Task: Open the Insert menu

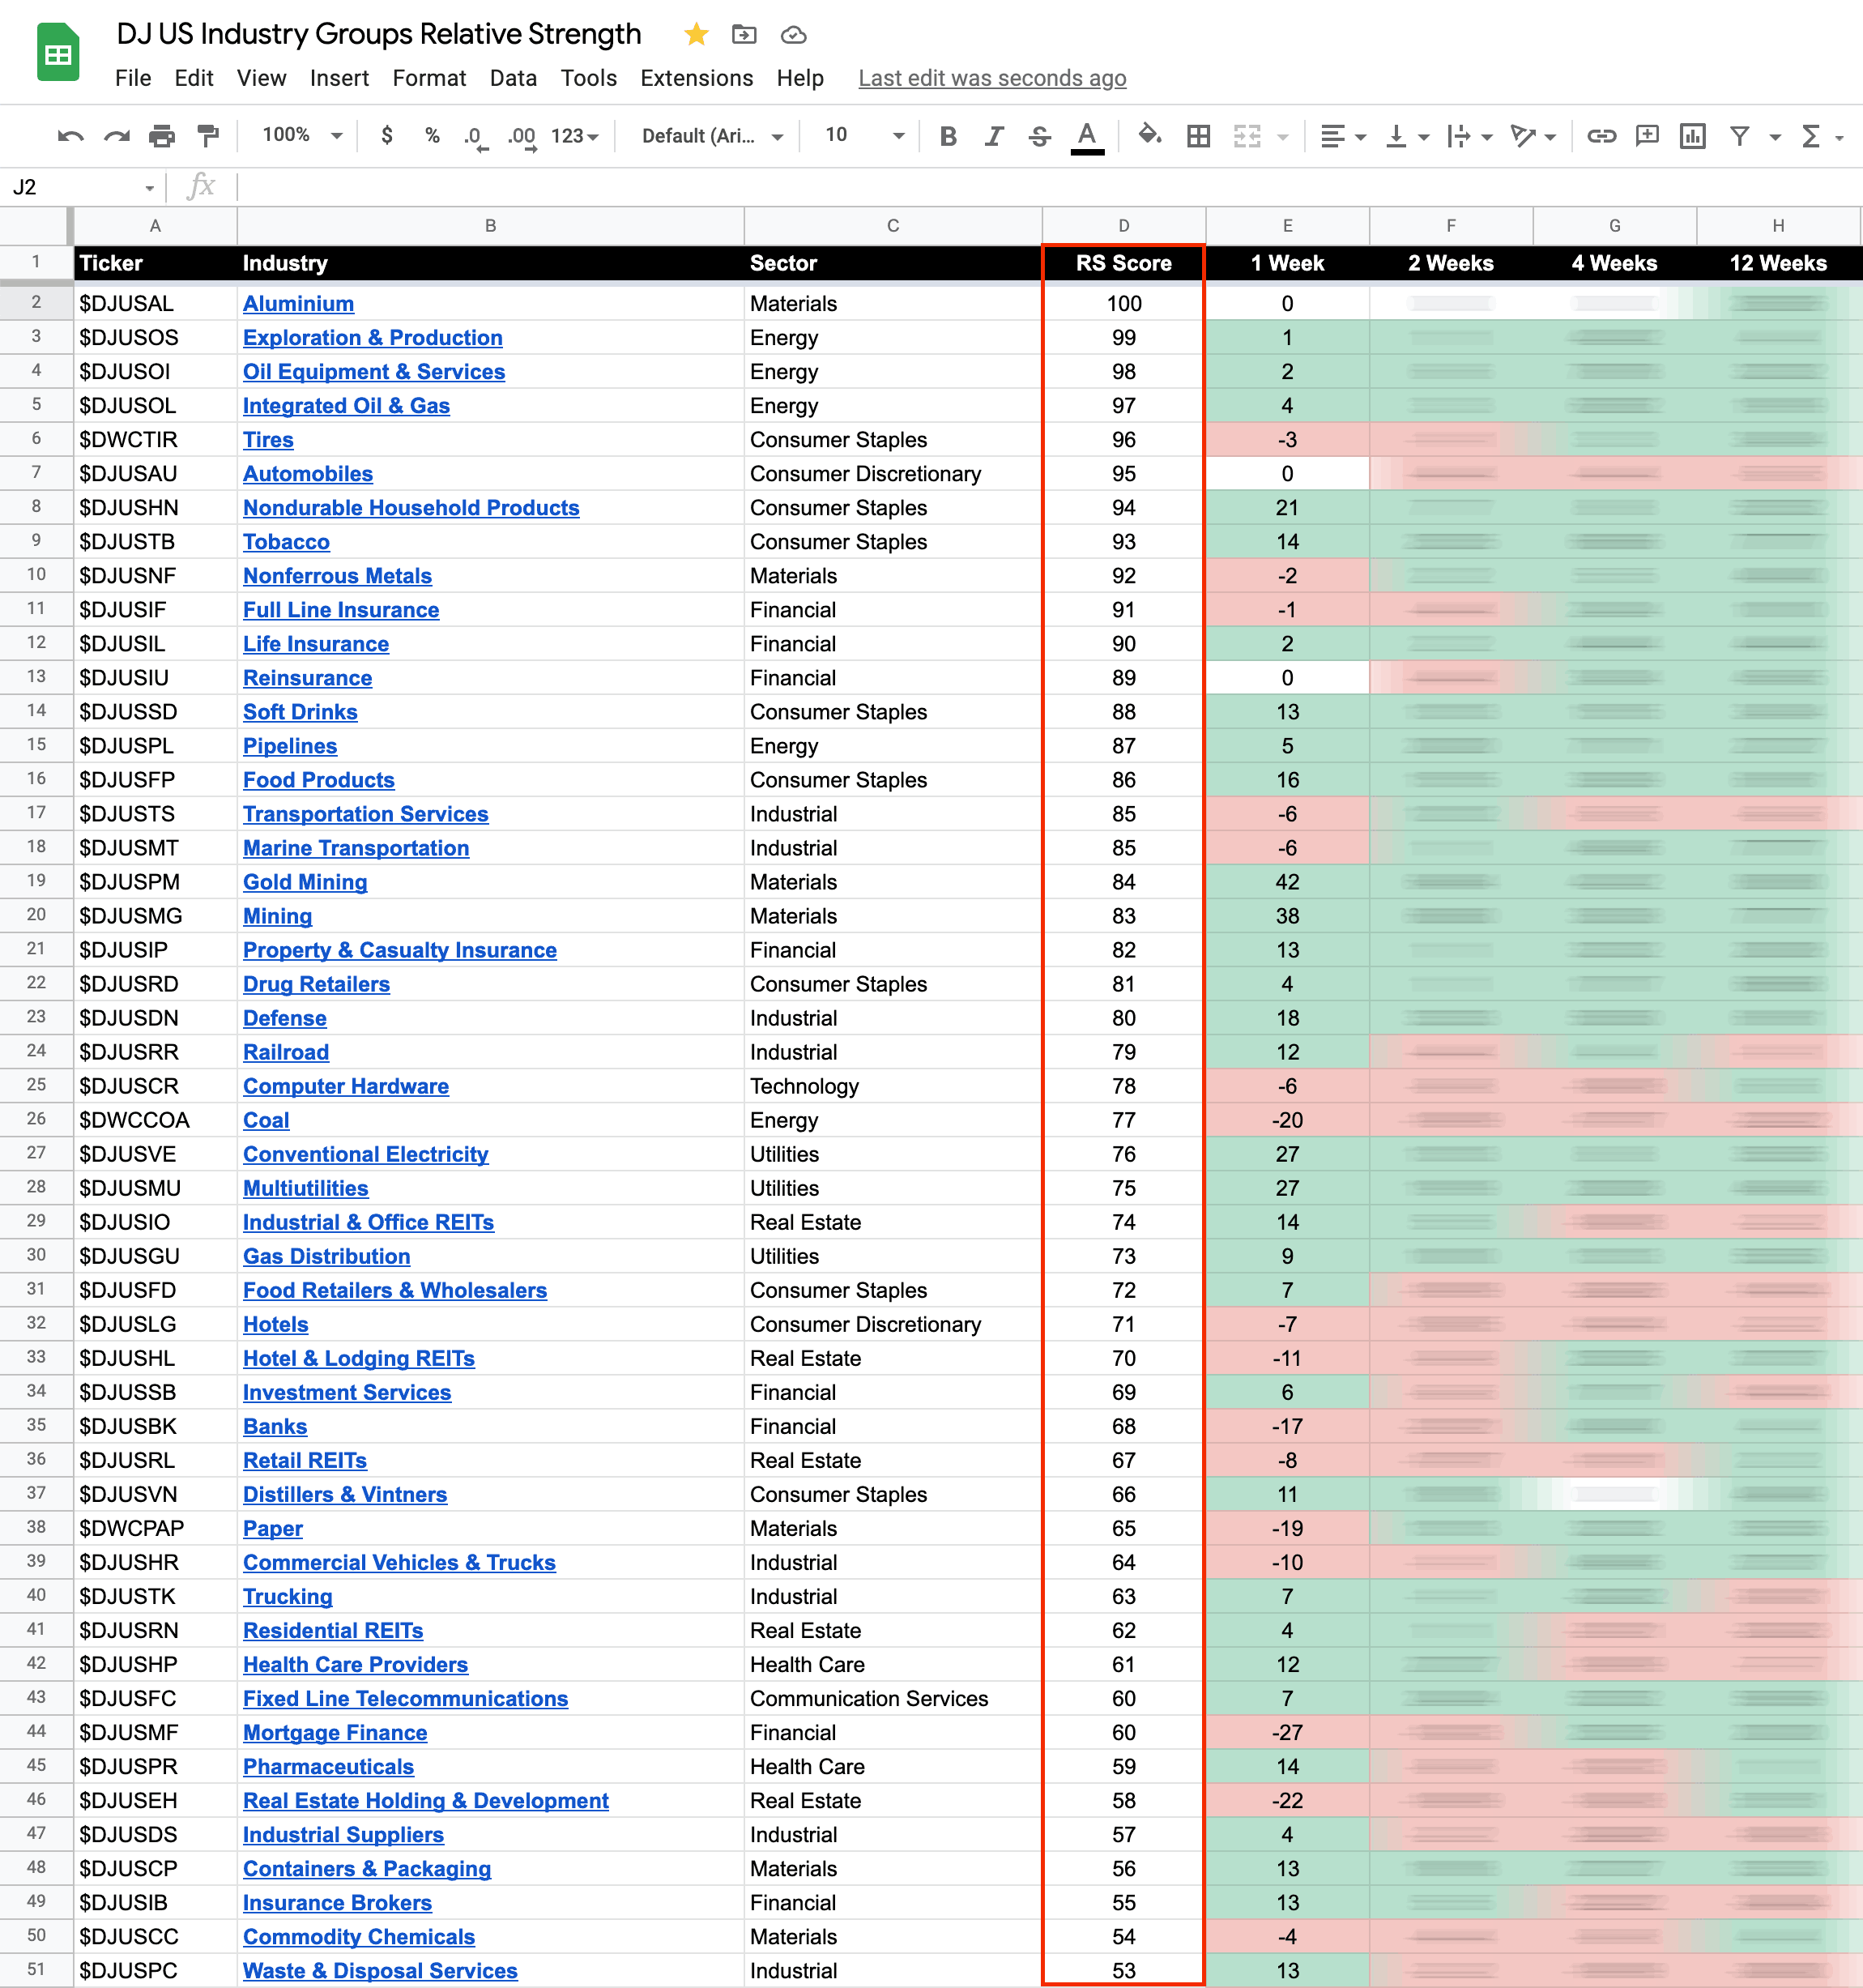Action: [339, 78]
